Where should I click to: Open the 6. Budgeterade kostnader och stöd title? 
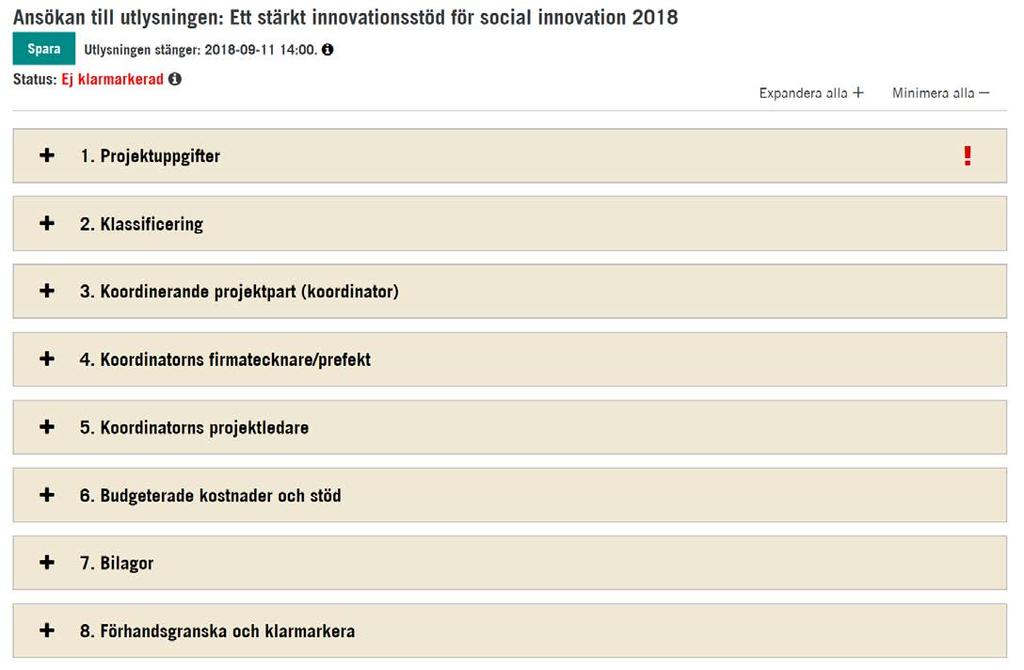pos(210,496)
